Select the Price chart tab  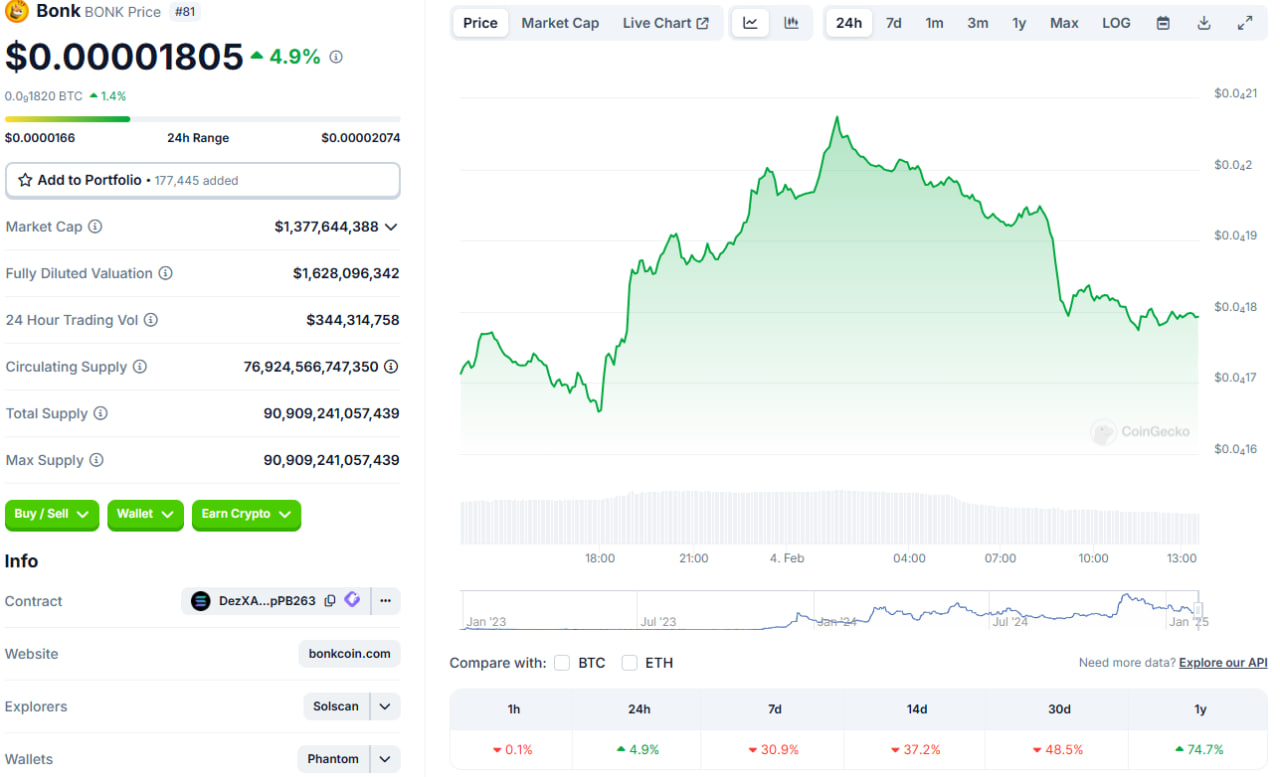point(480,23)
